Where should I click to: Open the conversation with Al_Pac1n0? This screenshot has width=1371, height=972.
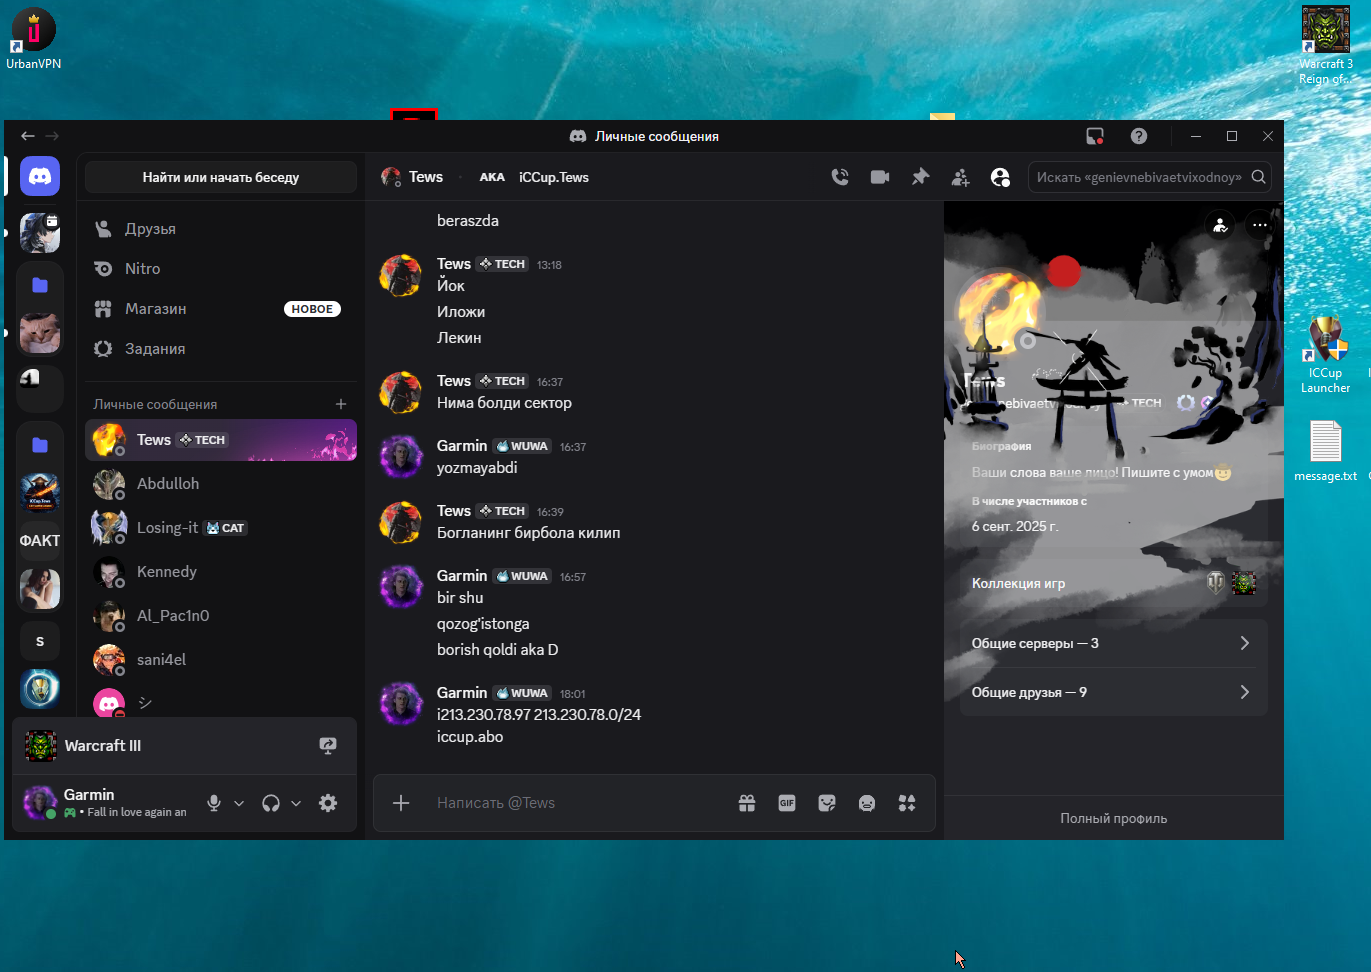tap(220, 616)
